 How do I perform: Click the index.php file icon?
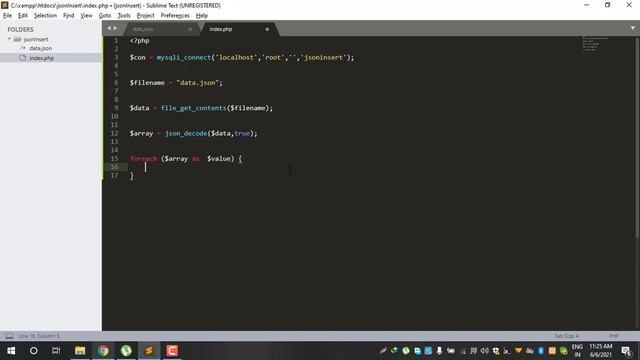click(23, 58)
